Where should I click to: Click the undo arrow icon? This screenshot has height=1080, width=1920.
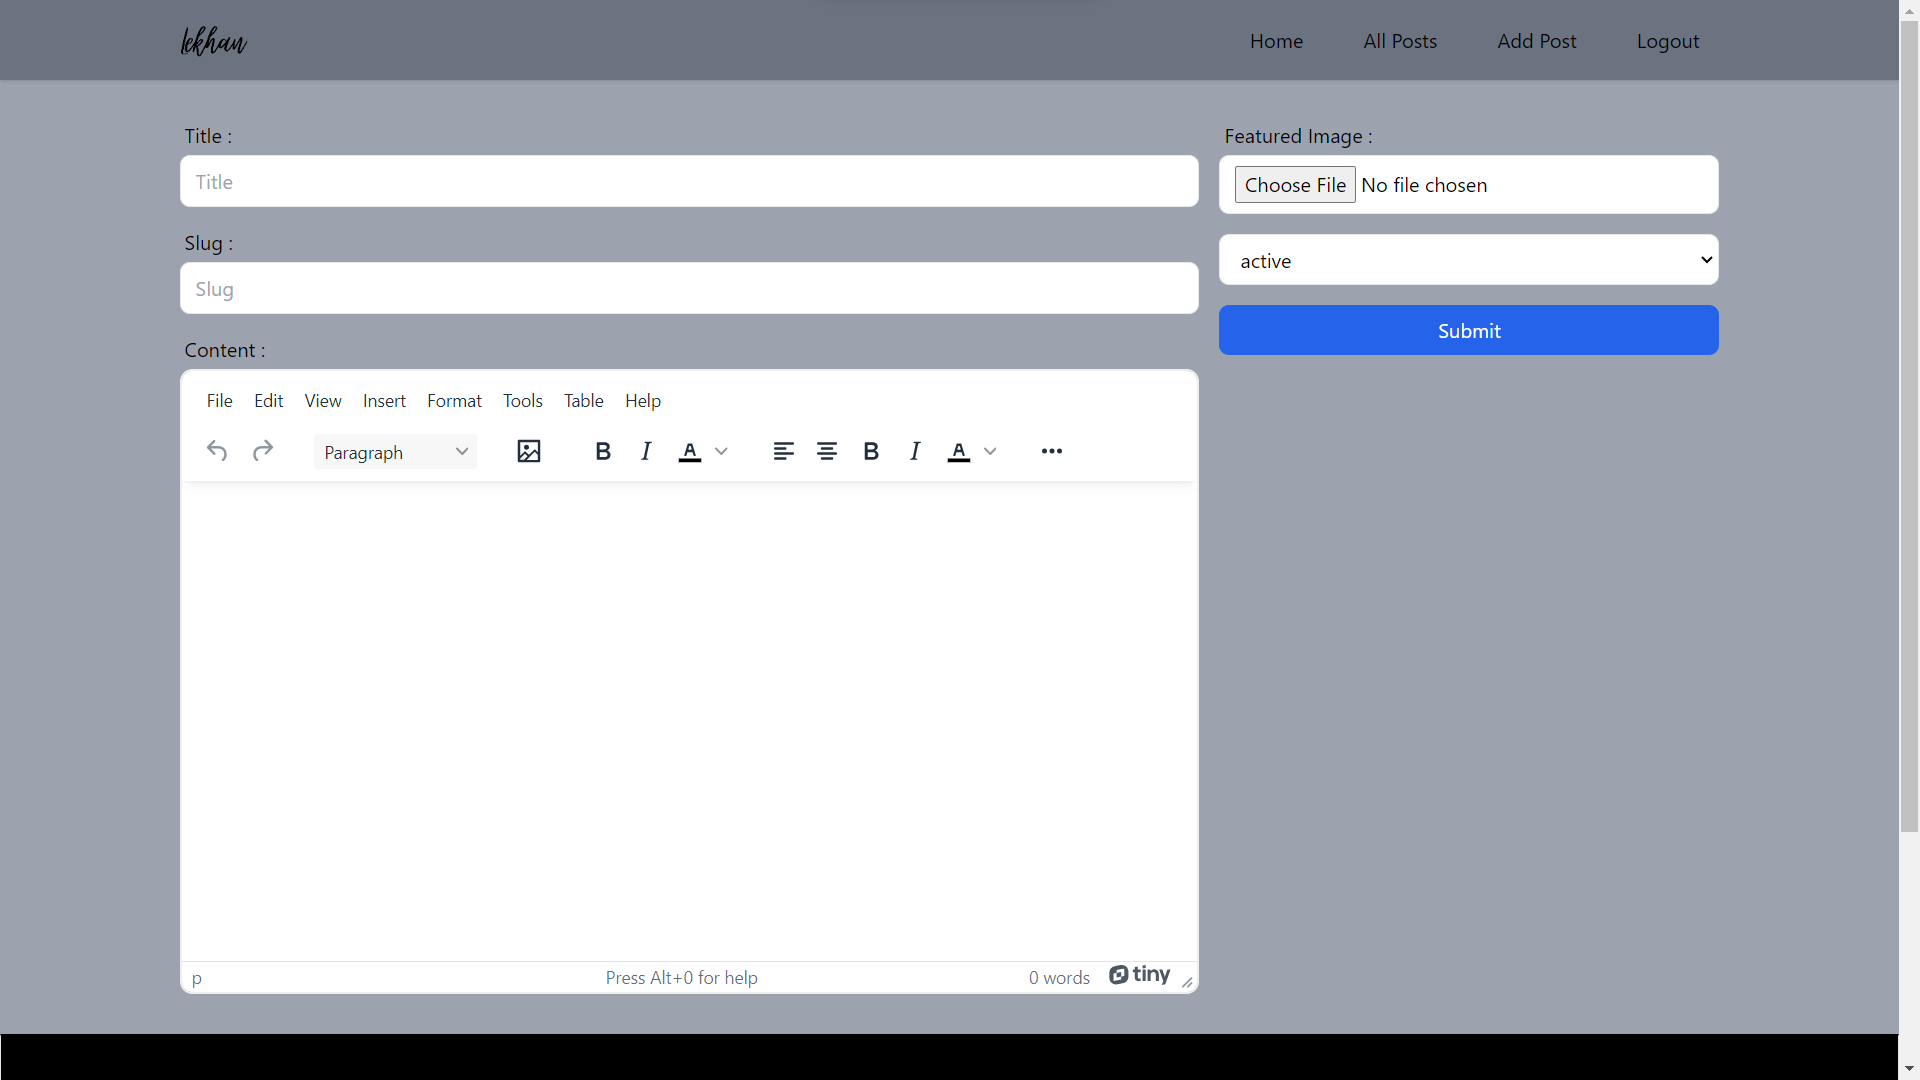click(x=217, y=451)
